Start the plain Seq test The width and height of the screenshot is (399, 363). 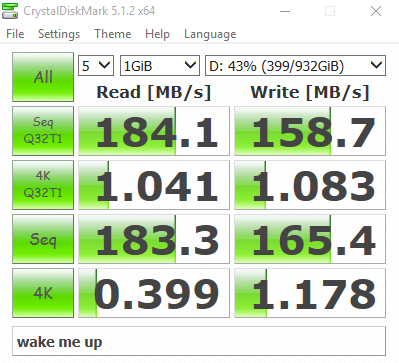click(x=43, y=239)
